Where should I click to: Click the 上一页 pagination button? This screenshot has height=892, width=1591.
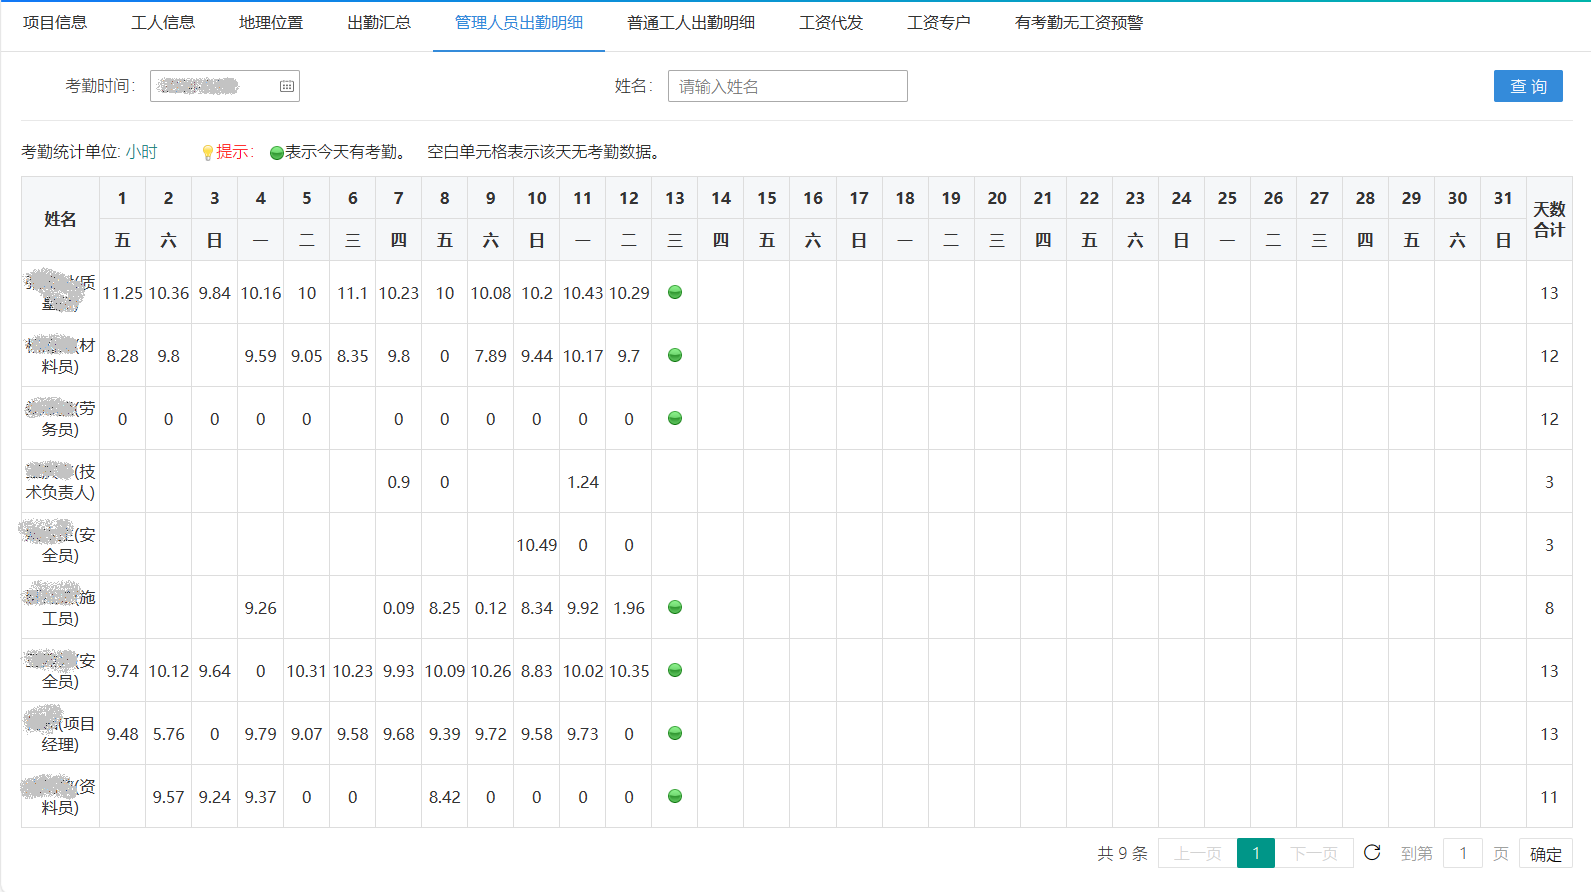click(x=1198, y=853)
